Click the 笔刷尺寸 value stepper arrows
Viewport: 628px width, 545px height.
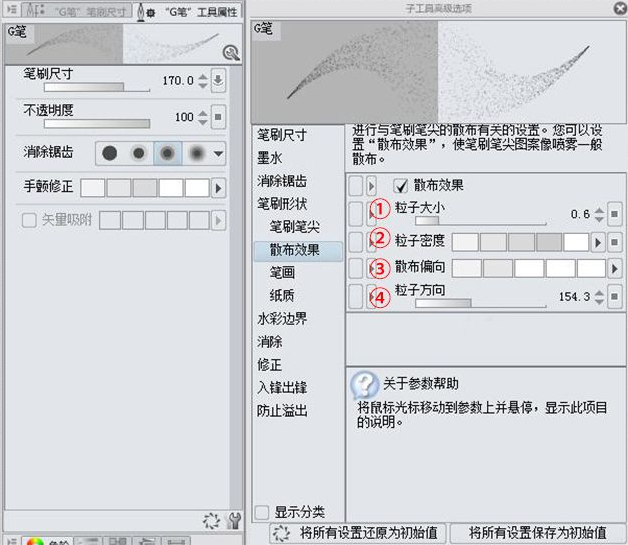point(203,80)
